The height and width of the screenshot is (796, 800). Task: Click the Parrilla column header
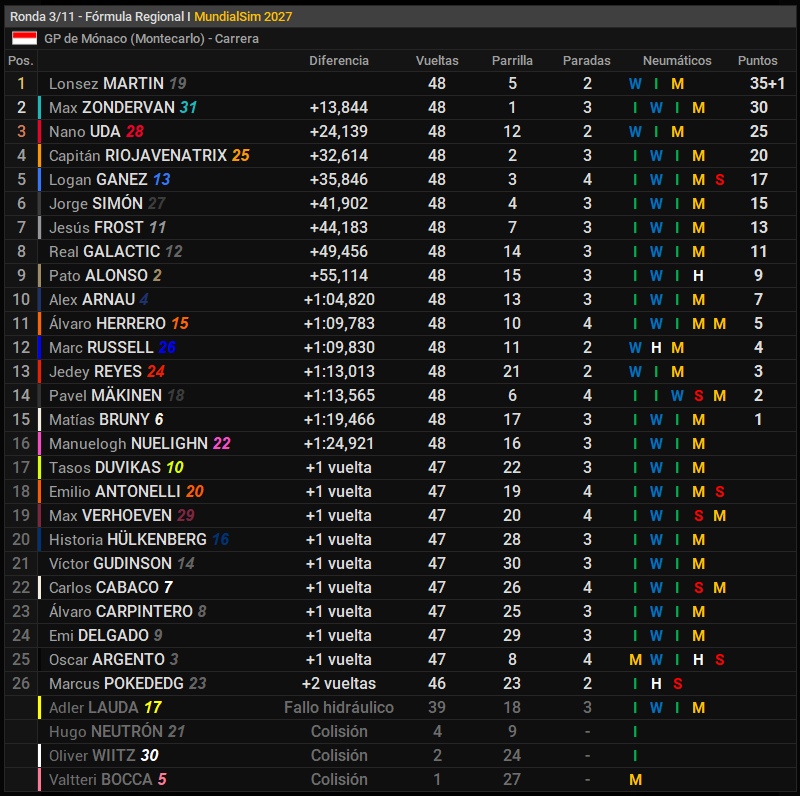[512, 61]
